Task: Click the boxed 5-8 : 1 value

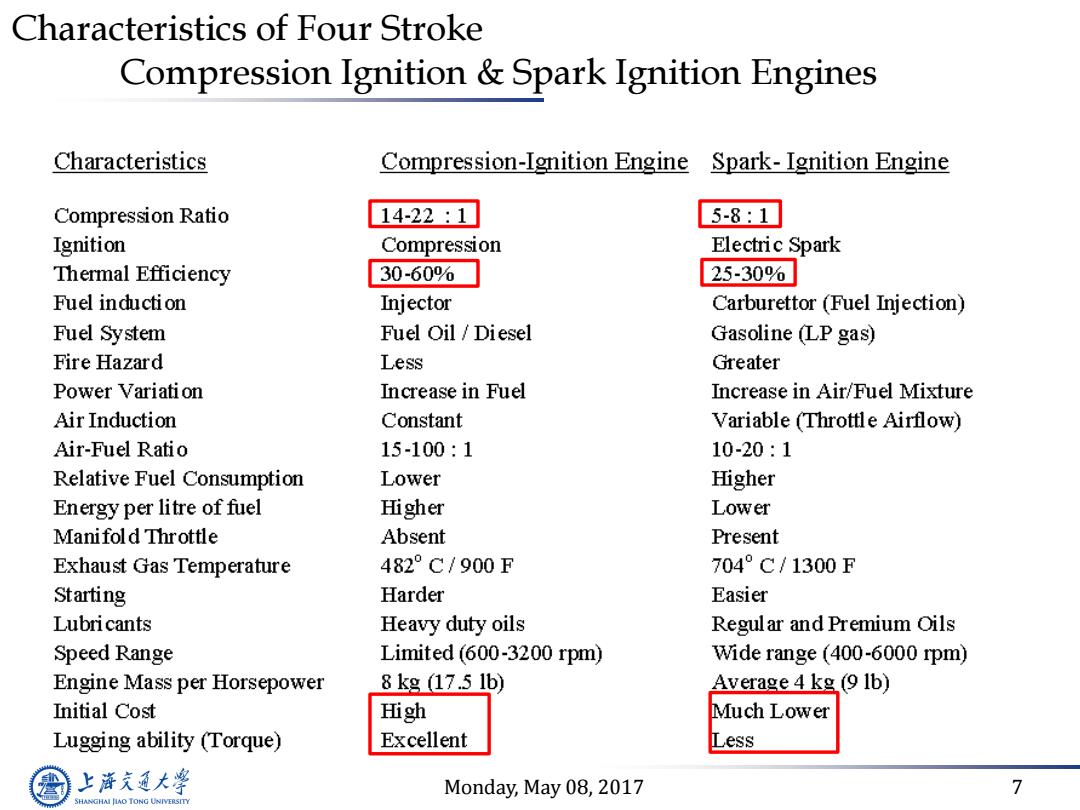Action: (x=740, y=215)
